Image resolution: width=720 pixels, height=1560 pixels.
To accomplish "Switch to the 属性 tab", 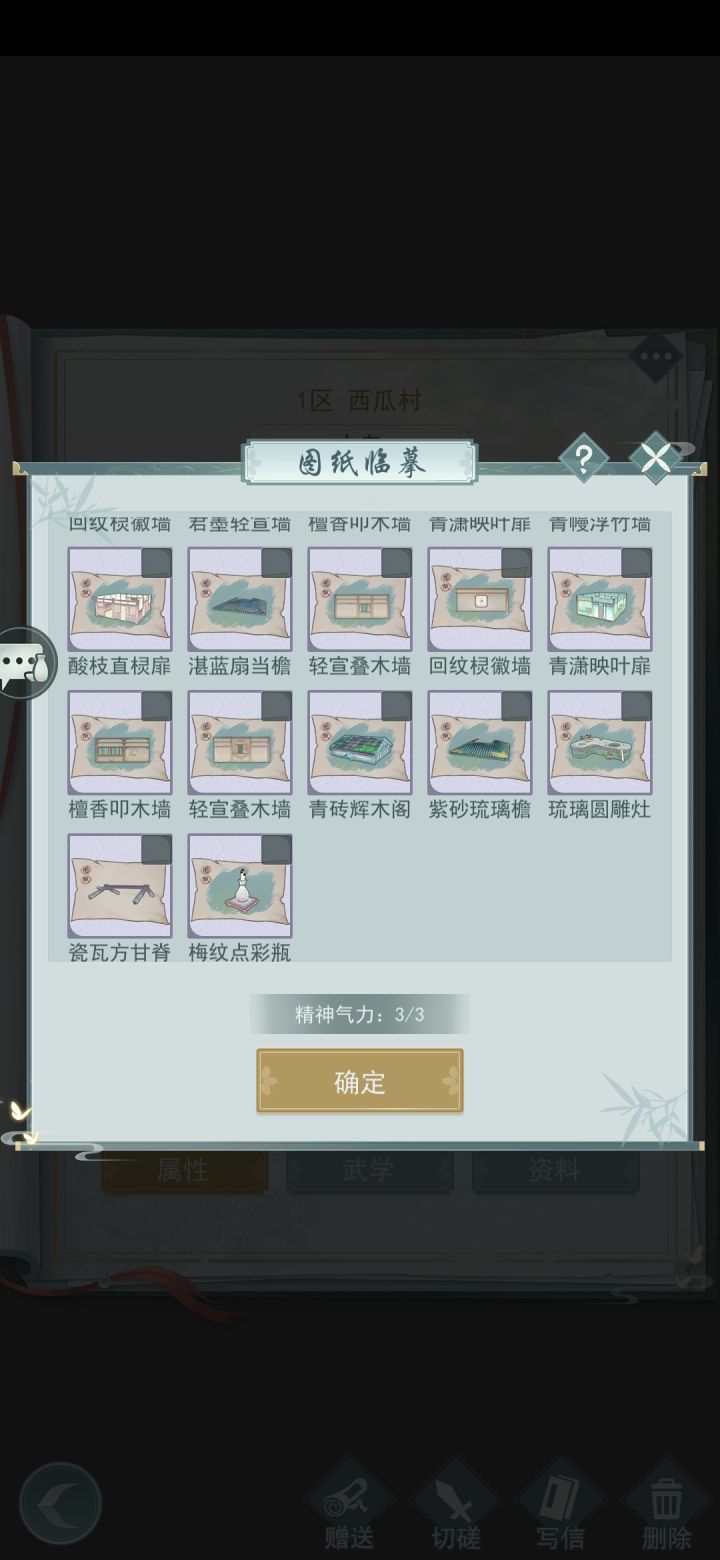I will pos(184,1170).
